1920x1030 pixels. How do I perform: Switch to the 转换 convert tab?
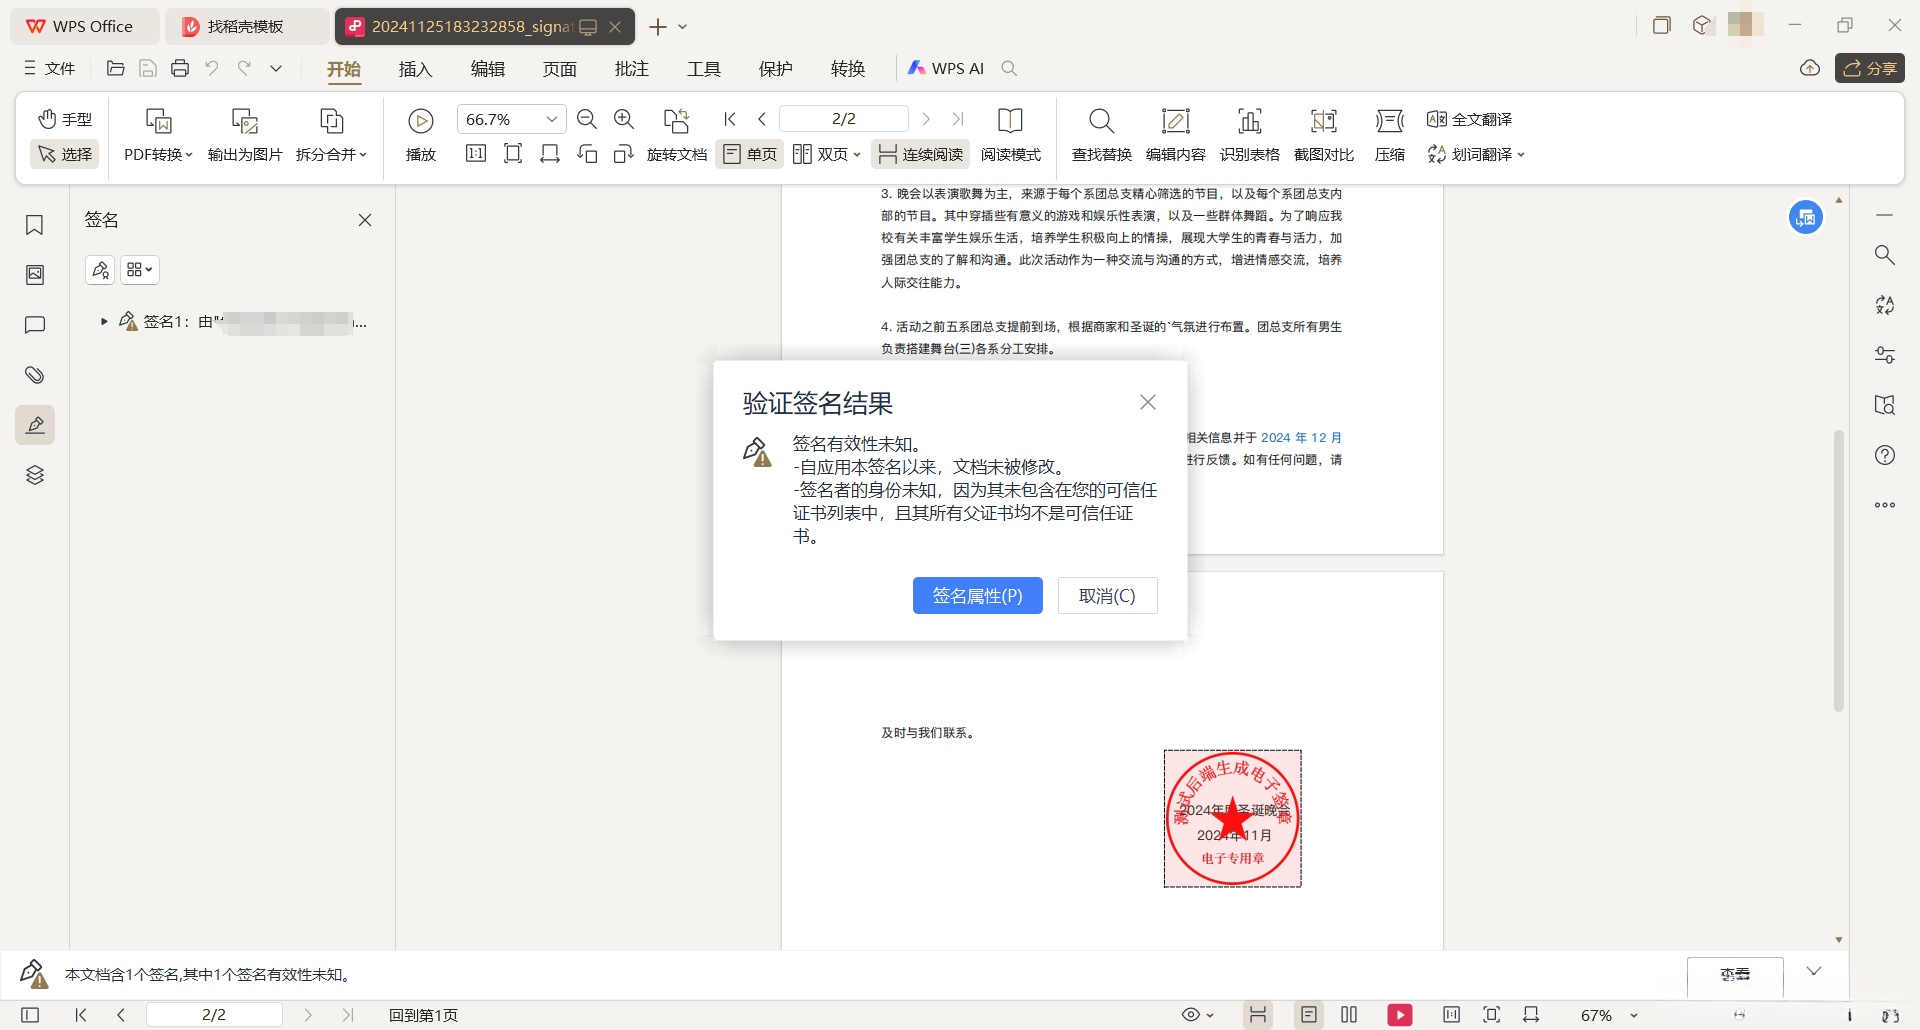(847, 68)
